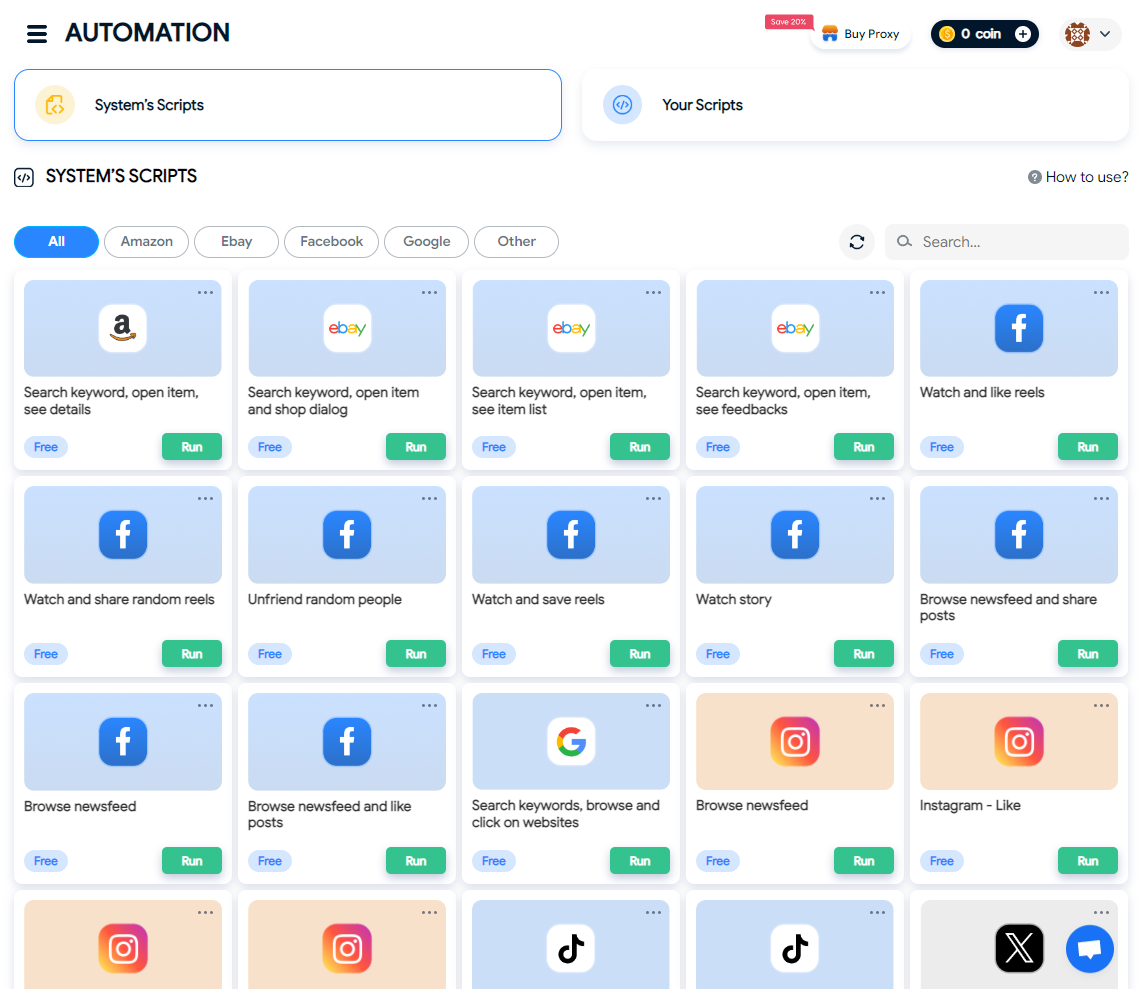The width and height of the screenshot is (1138, 989).
Task: Open three-dot menu on 'see feedbacks' eBay card
Action: click(877, 292)
